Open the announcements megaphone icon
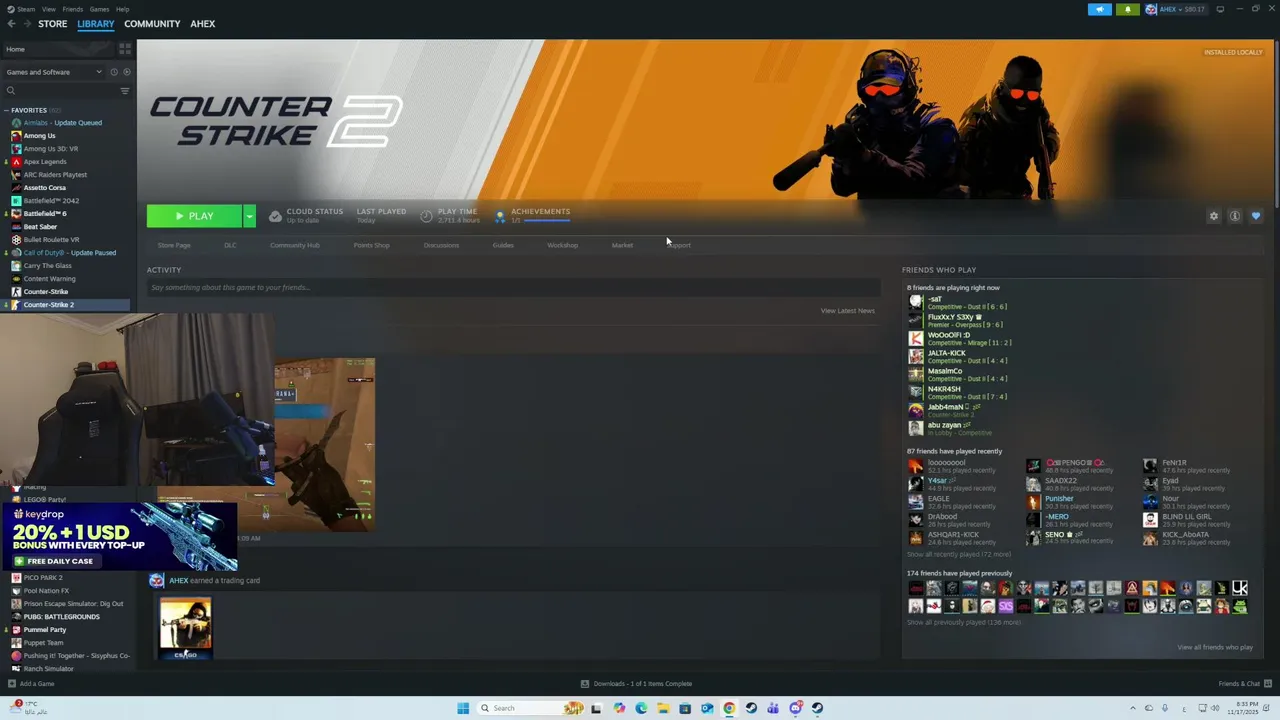This screenshot has height=720, width=1280. click(x=1099, y=9)
